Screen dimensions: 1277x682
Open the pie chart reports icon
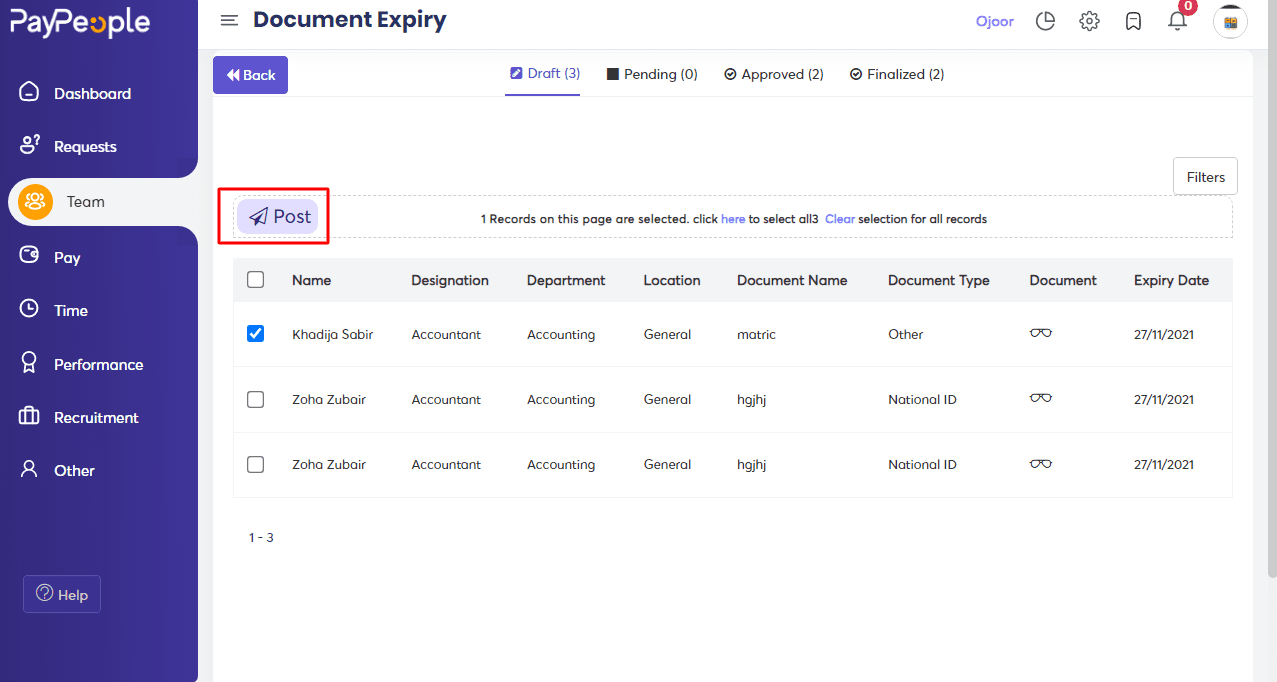[1045, 21]
